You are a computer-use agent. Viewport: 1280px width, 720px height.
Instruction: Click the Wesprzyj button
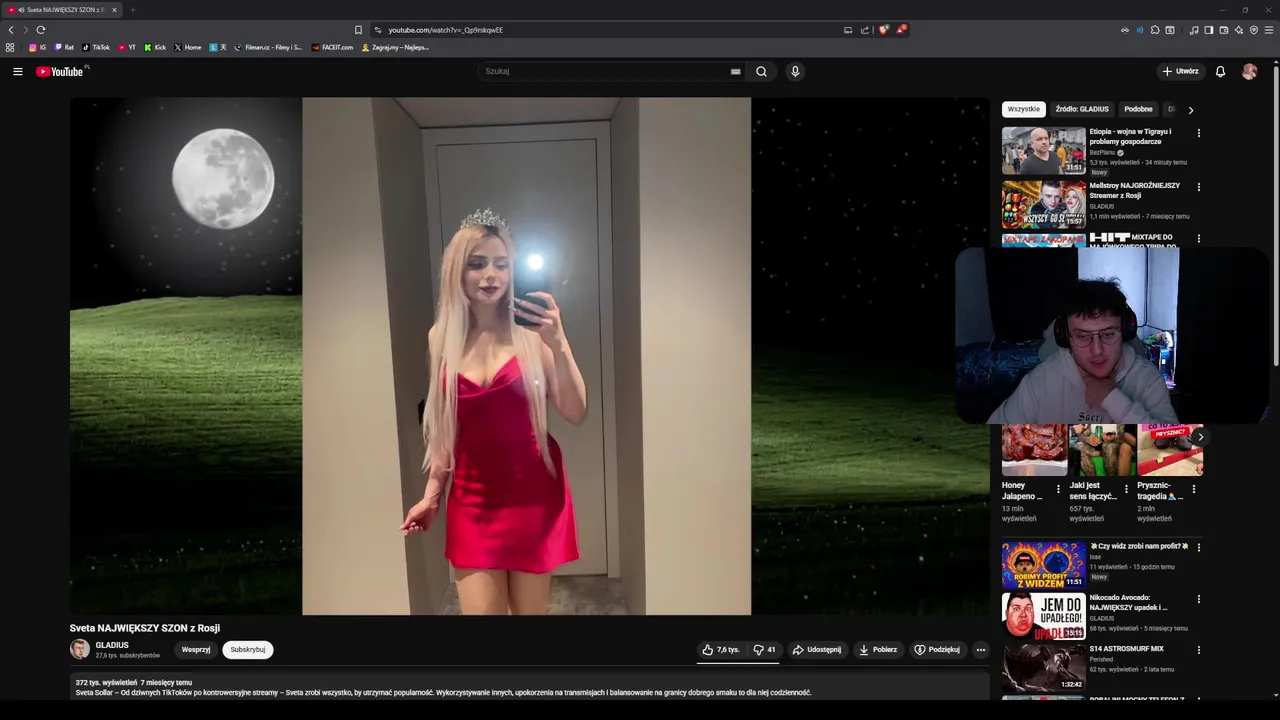(x=196, y=650)
